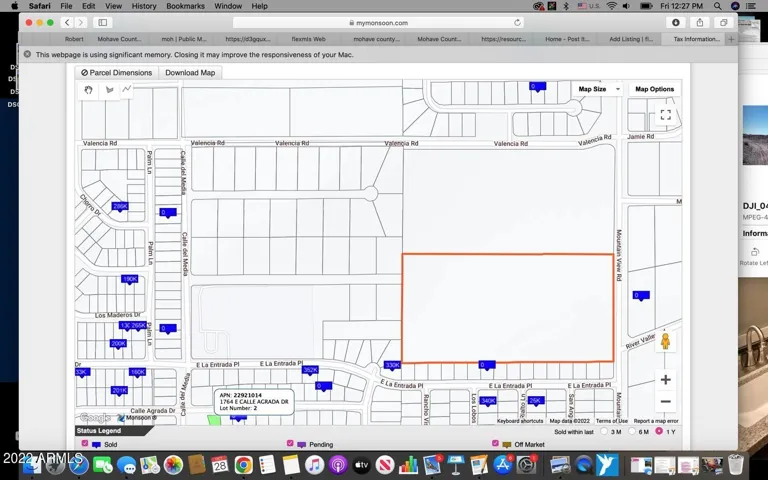
Task: Show Safari tab overview
Action: [x=723, y=23]
